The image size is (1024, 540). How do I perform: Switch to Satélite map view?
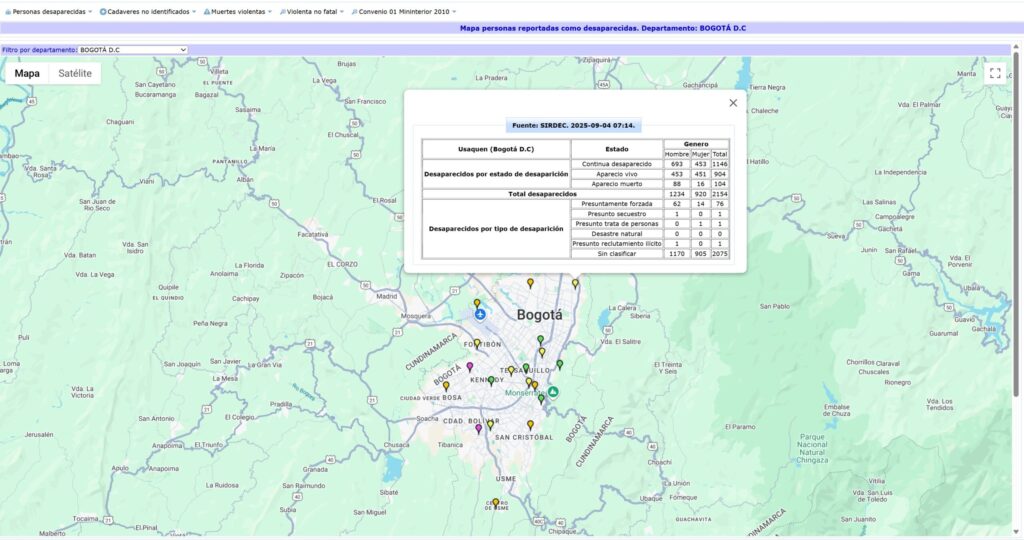click(x=75, y=73)
